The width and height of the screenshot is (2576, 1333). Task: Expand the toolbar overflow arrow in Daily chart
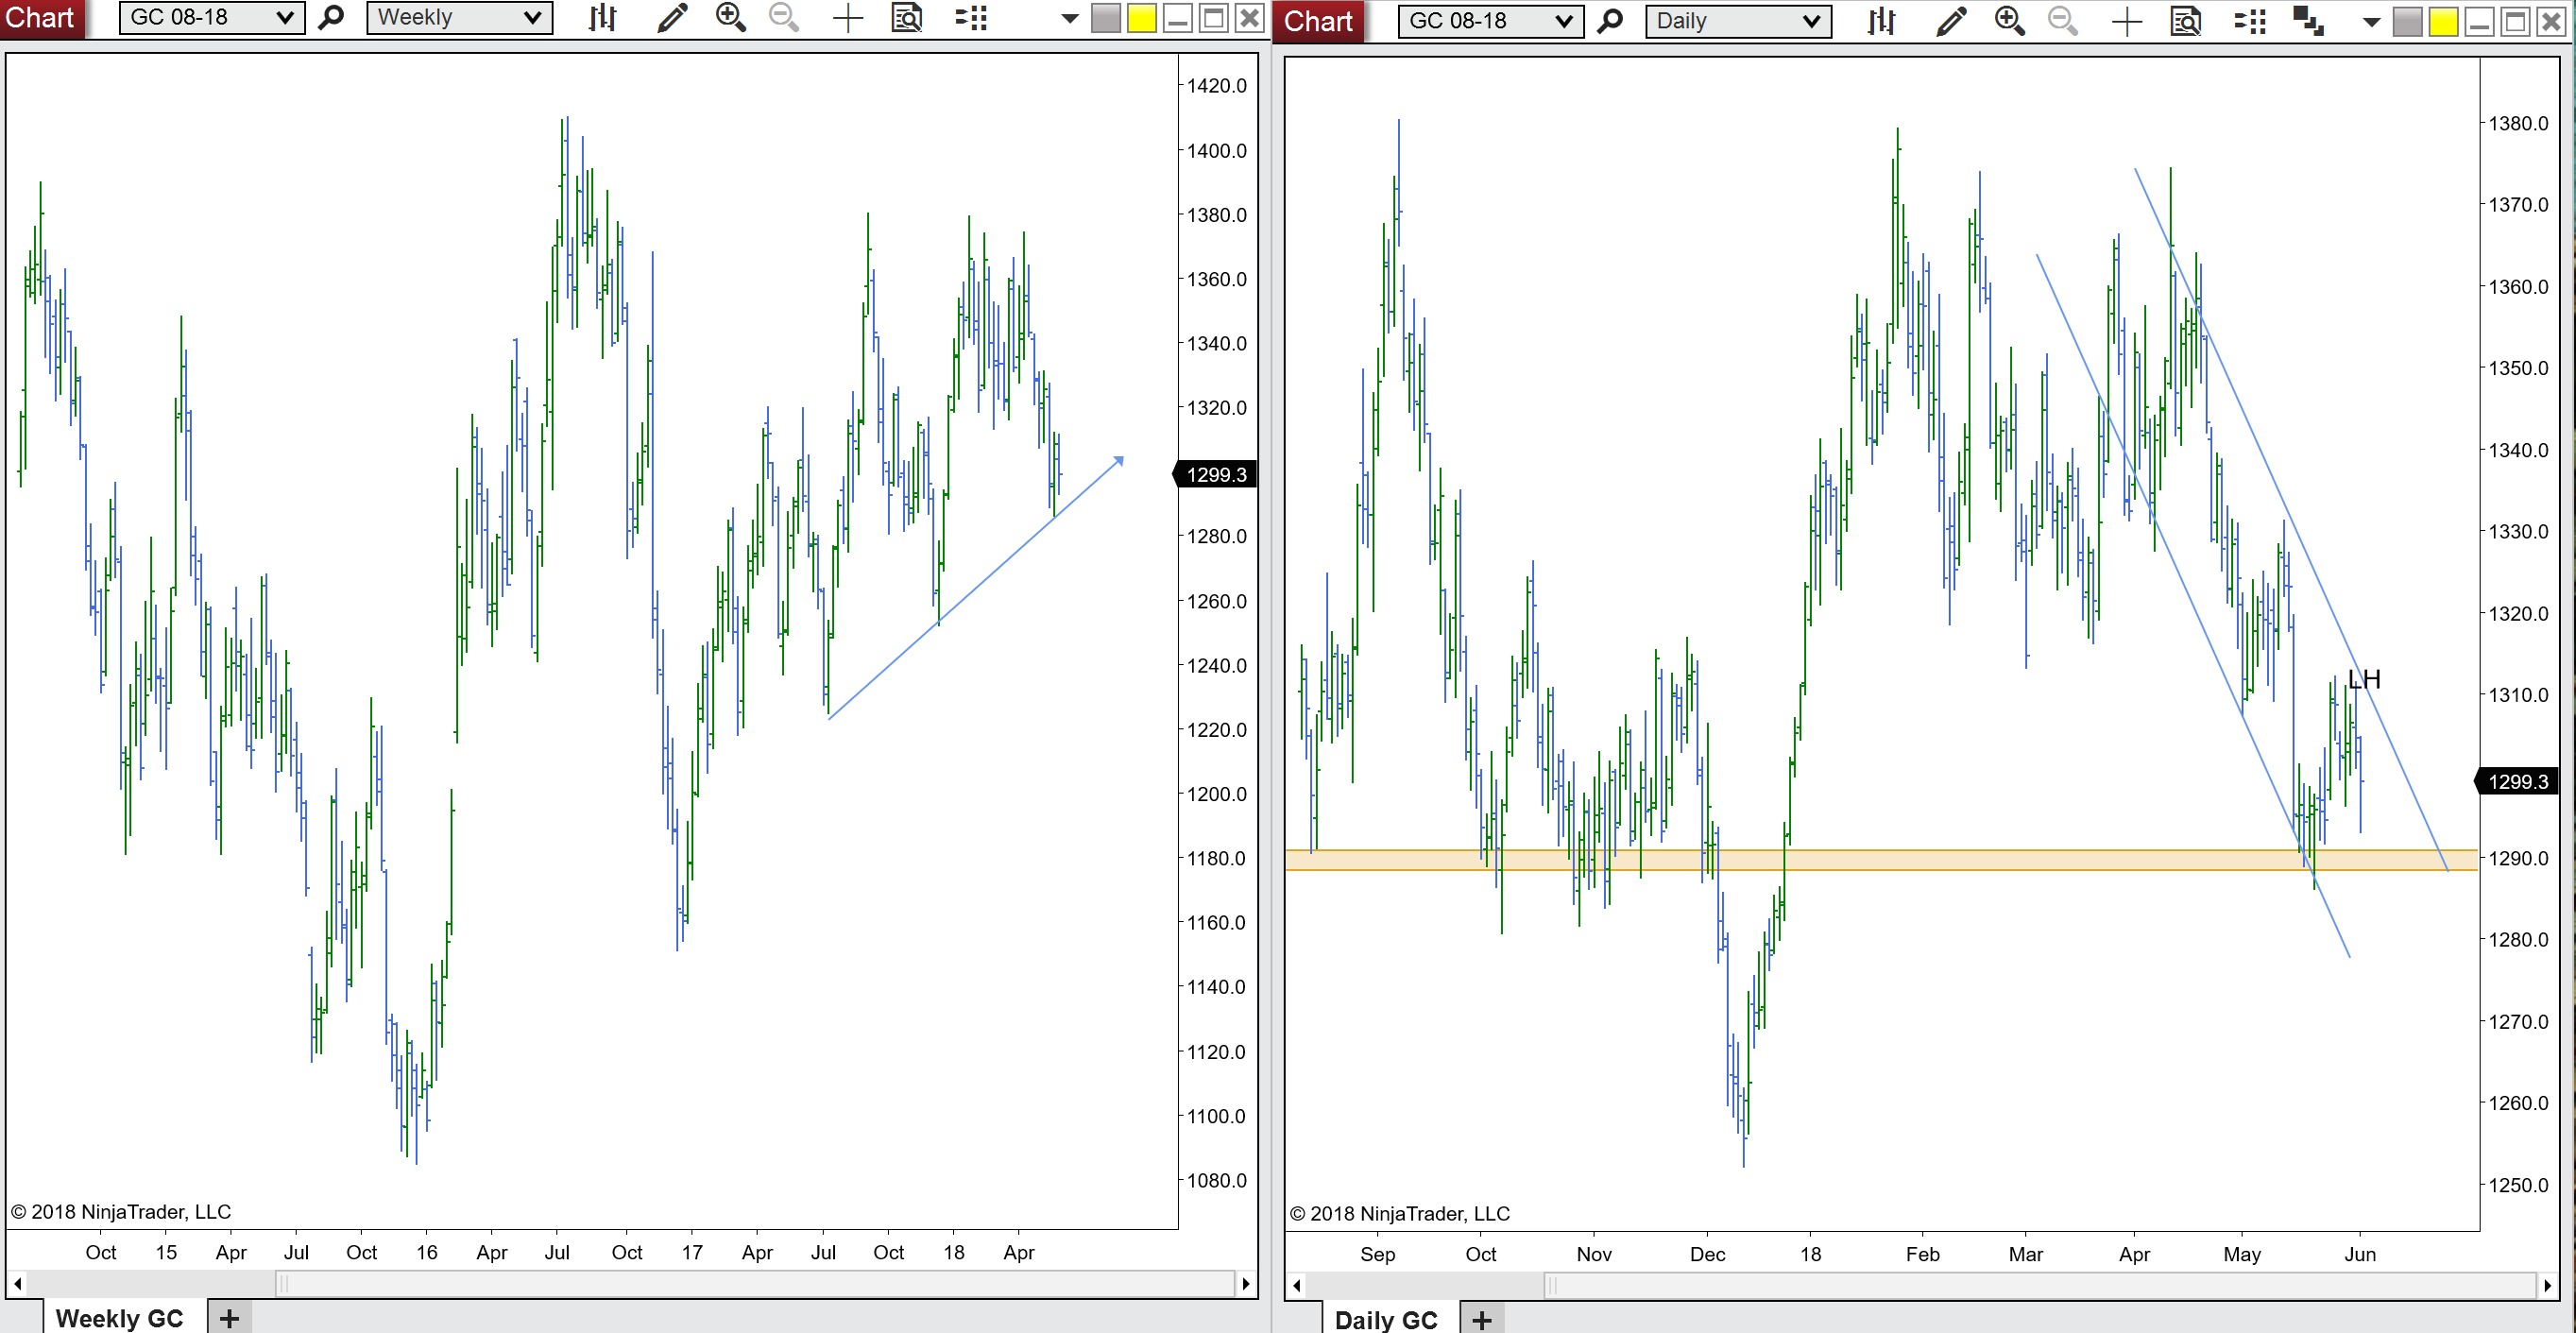tap(2371, 22)
